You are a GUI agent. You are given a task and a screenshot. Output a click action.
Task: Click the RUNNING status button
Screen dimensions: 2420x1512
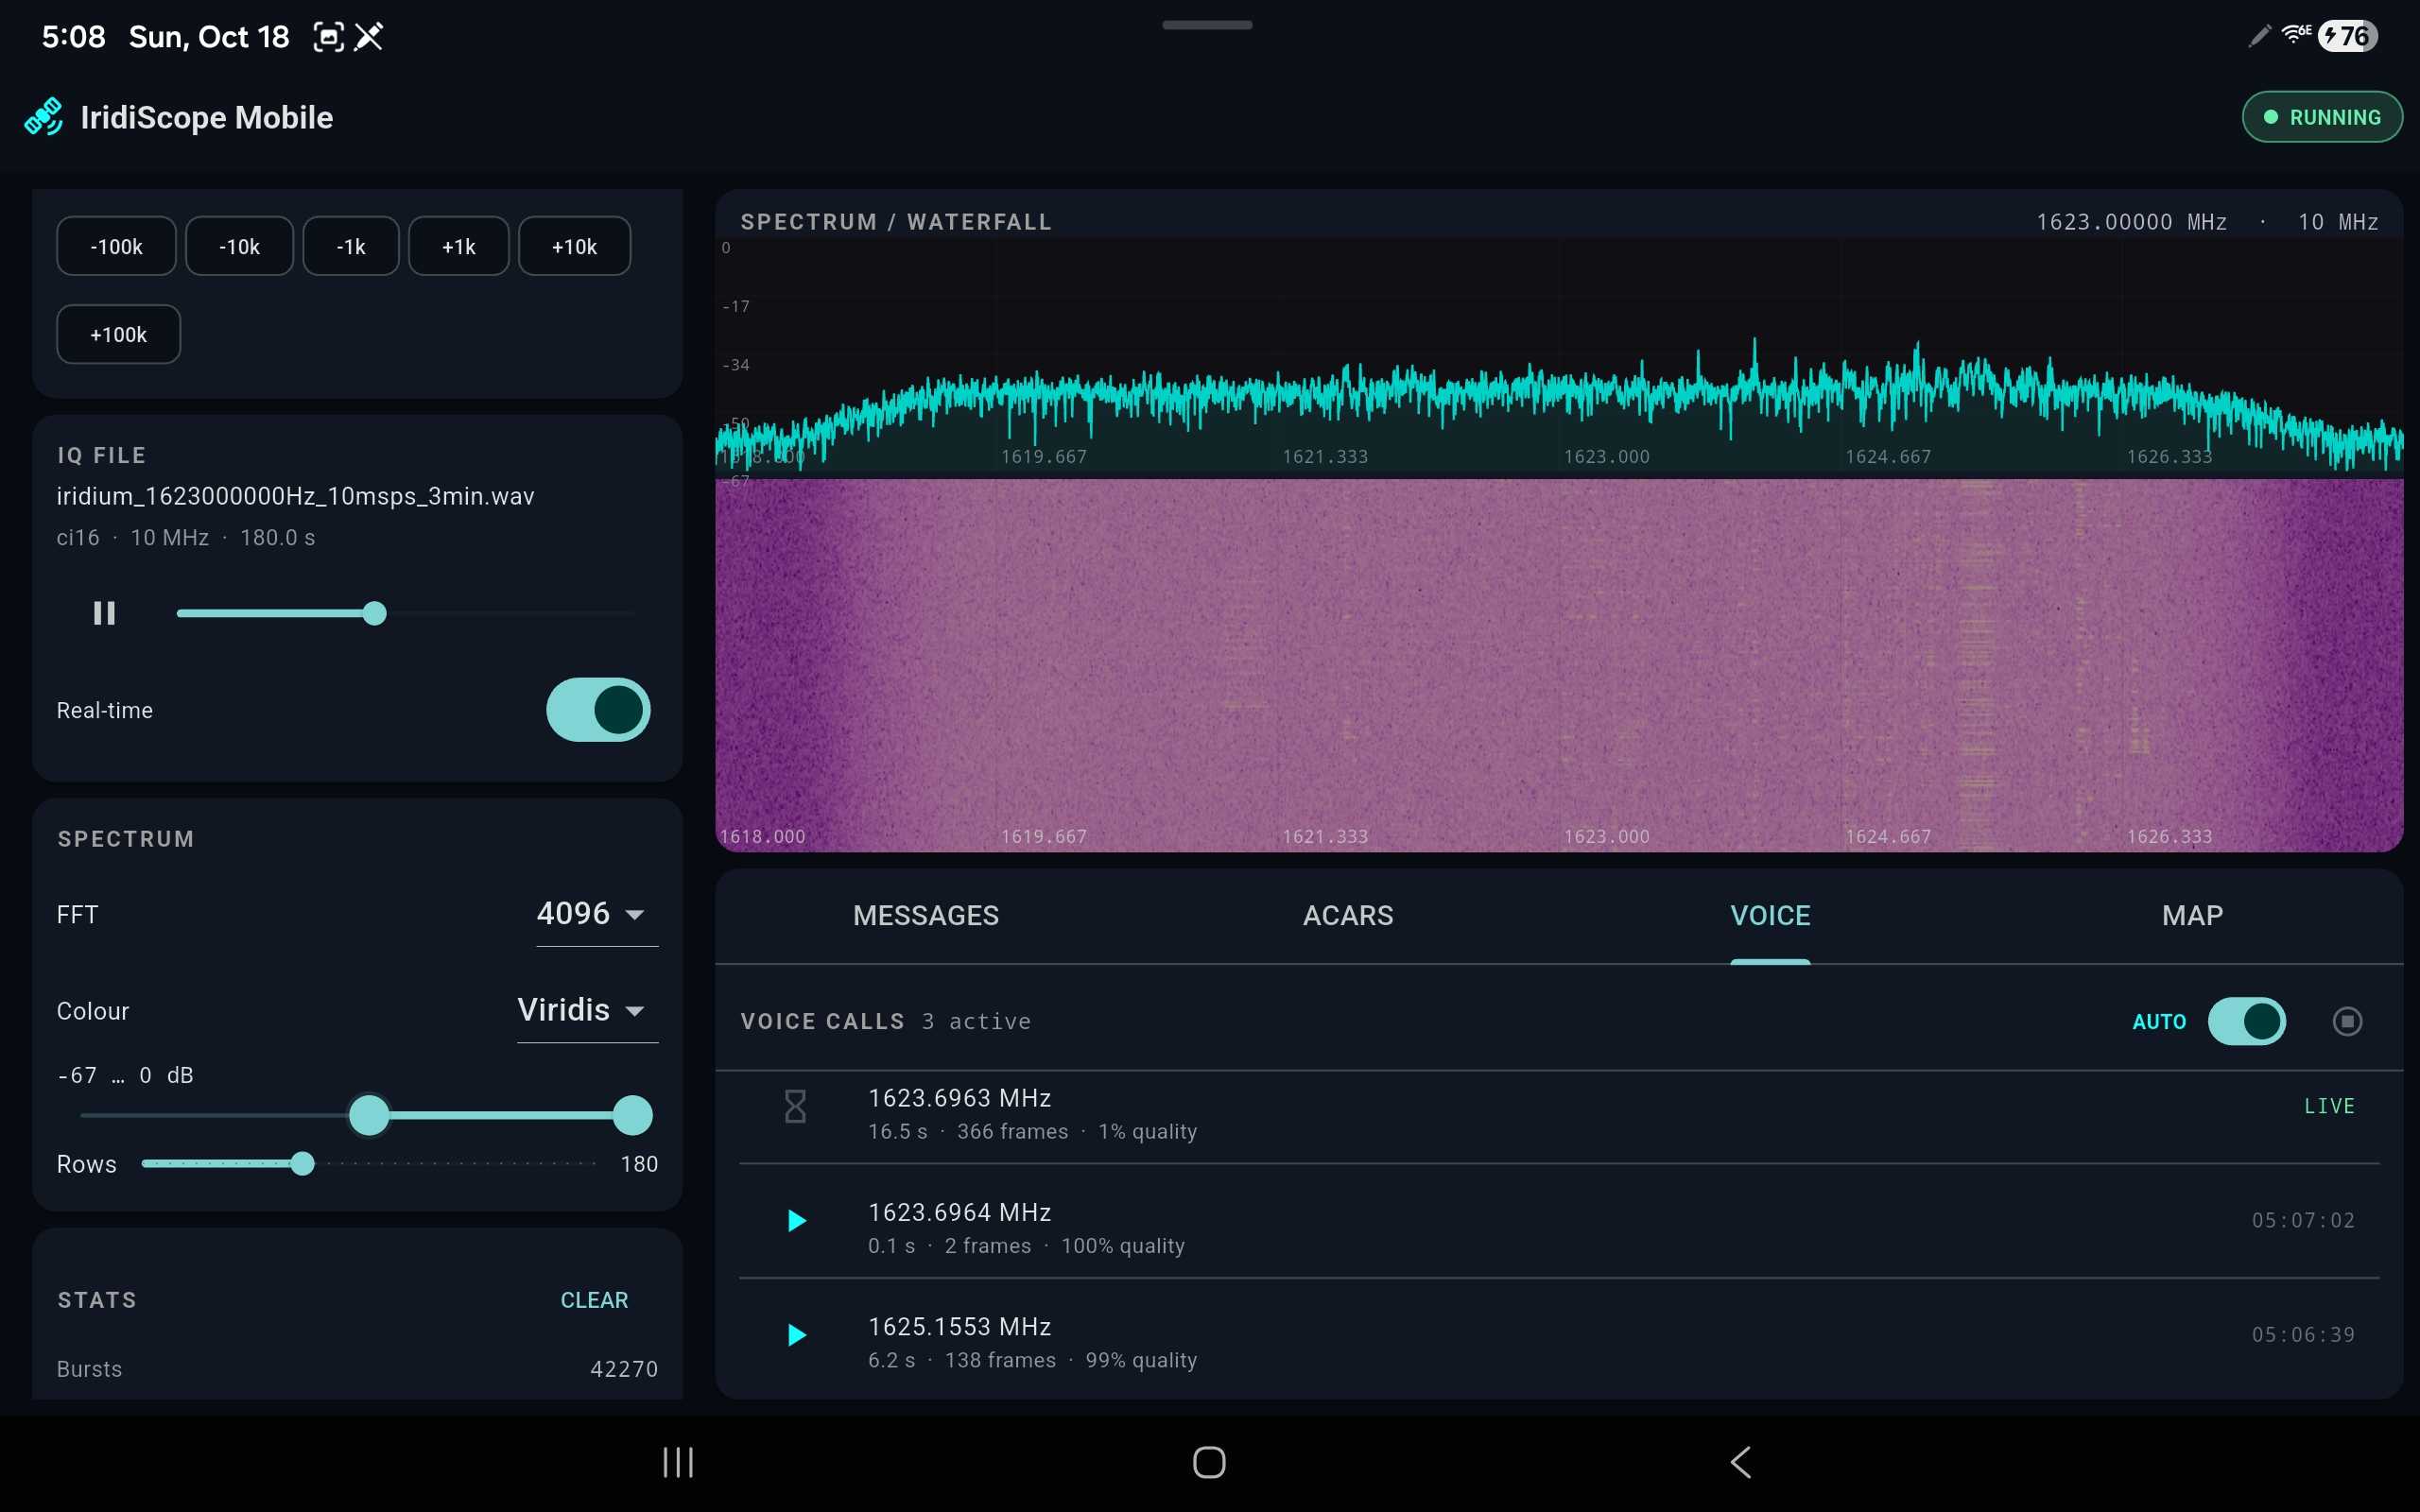click(2322, 117)
